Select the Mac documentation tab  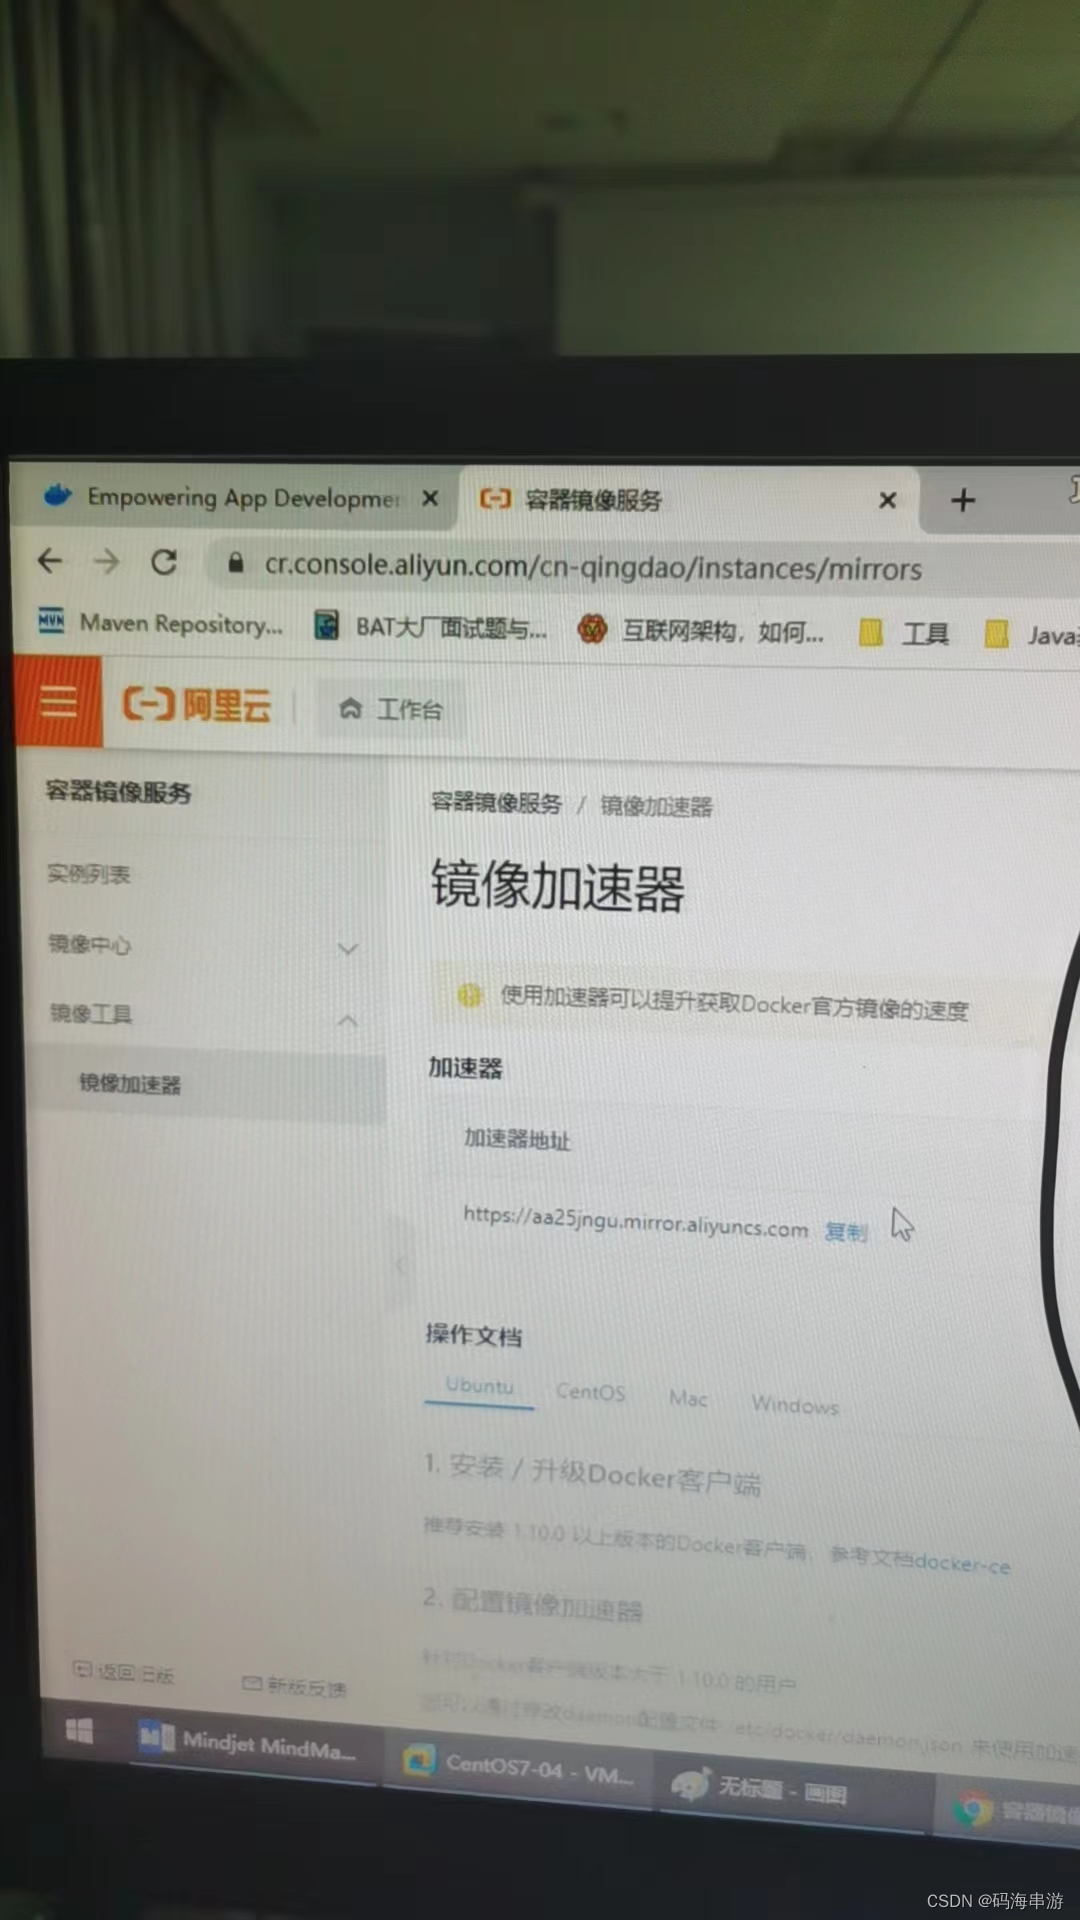point(688,1397)
